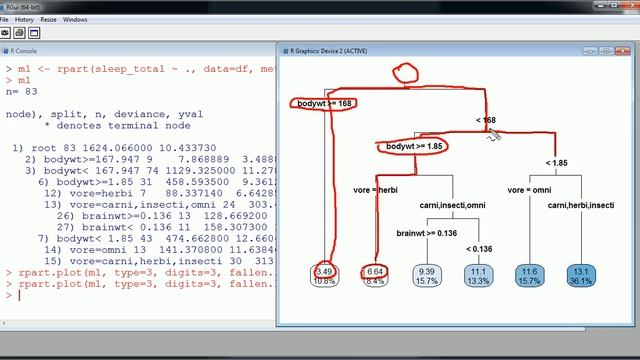
Task: Click the 'vore = omni' split label
Action: point(529,190)
